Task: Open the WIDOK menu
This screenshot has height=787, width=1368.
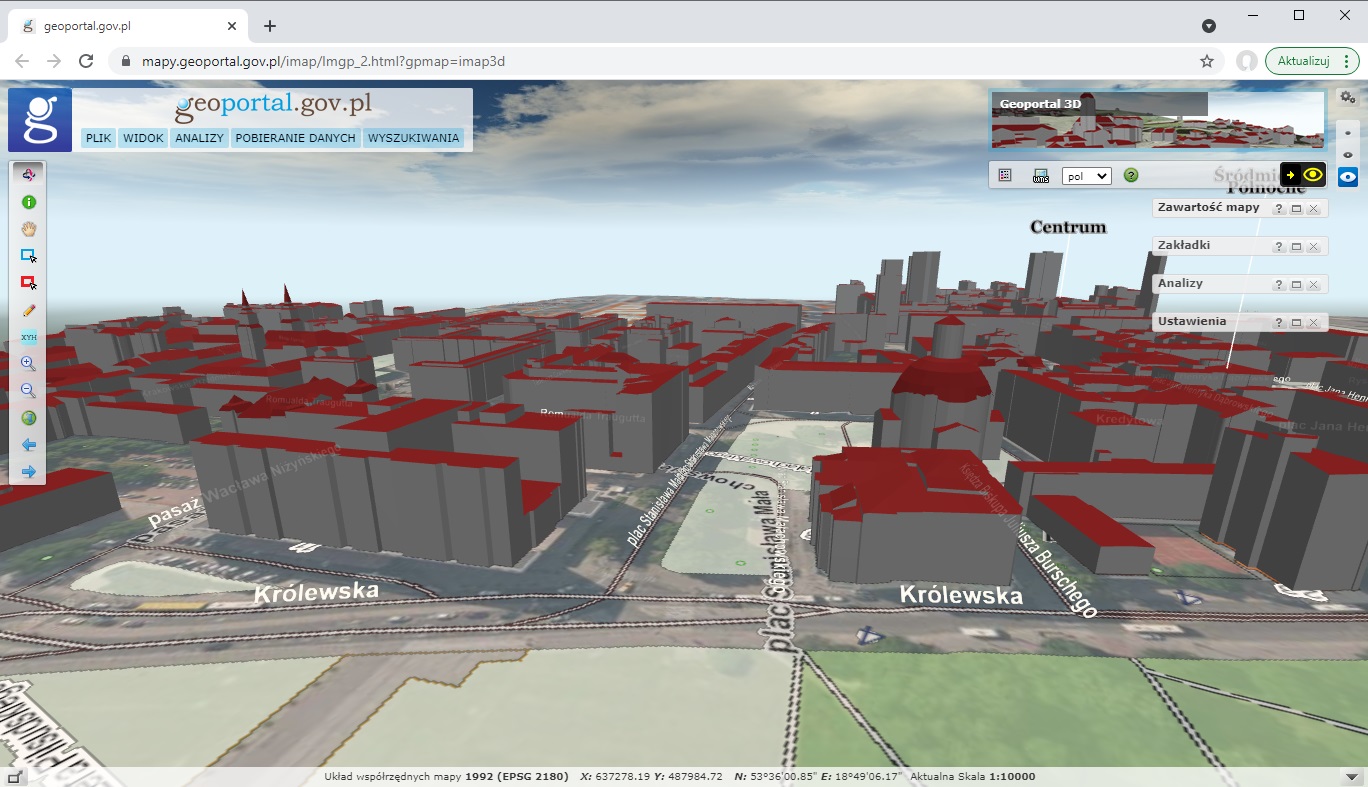Action: 143,138
